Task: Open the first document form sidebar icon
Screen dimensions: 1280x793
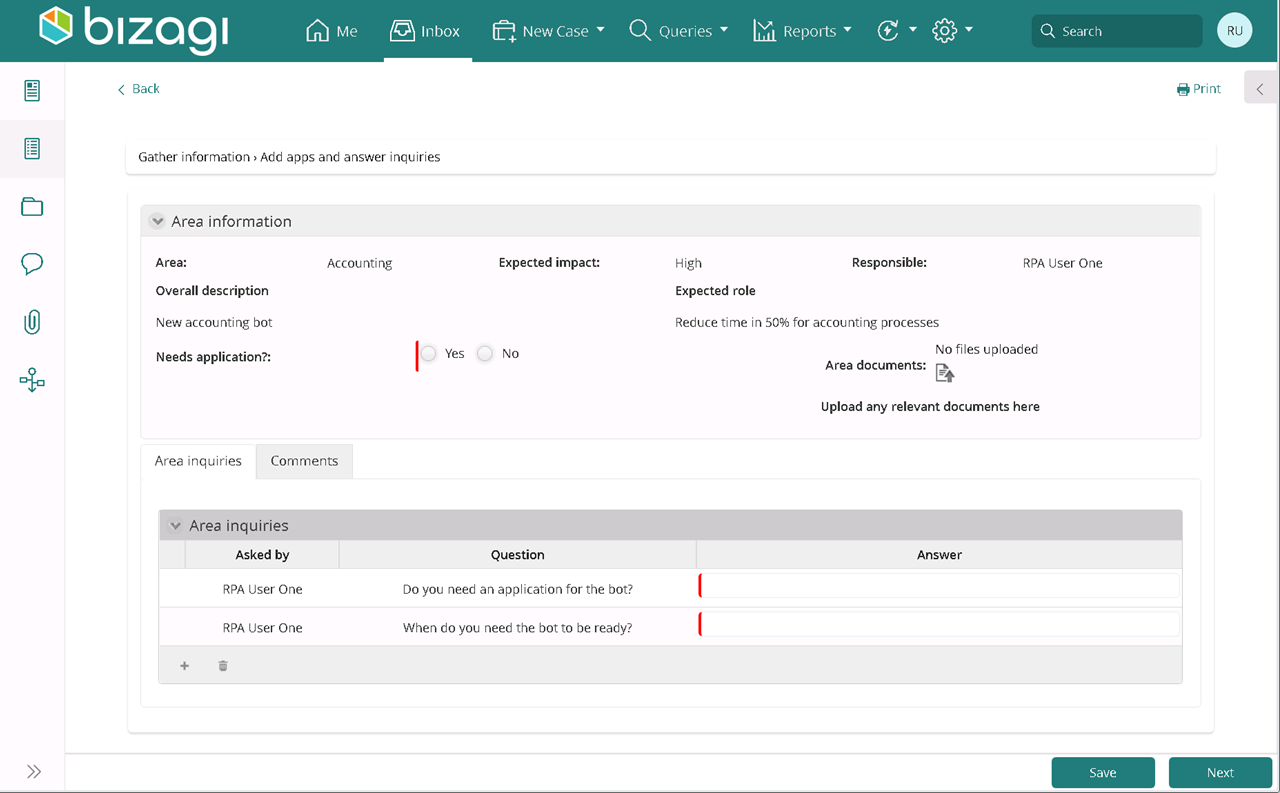Action: pyautogui.click(x=32, y=91)
